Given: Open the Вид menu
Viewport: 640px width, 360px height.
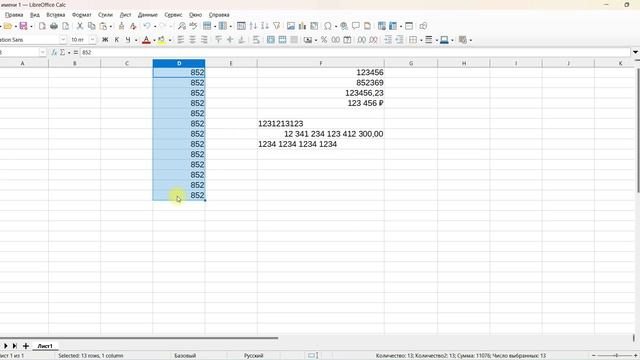Looking at the screenshot, I should (35, 15).
